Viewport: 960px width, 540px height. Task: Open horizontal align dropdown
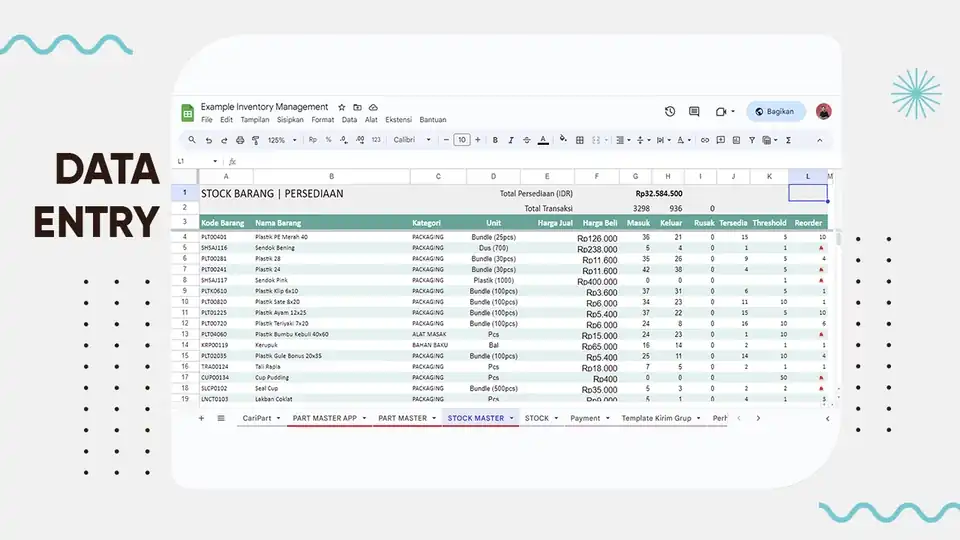click(x=623, y=140)
